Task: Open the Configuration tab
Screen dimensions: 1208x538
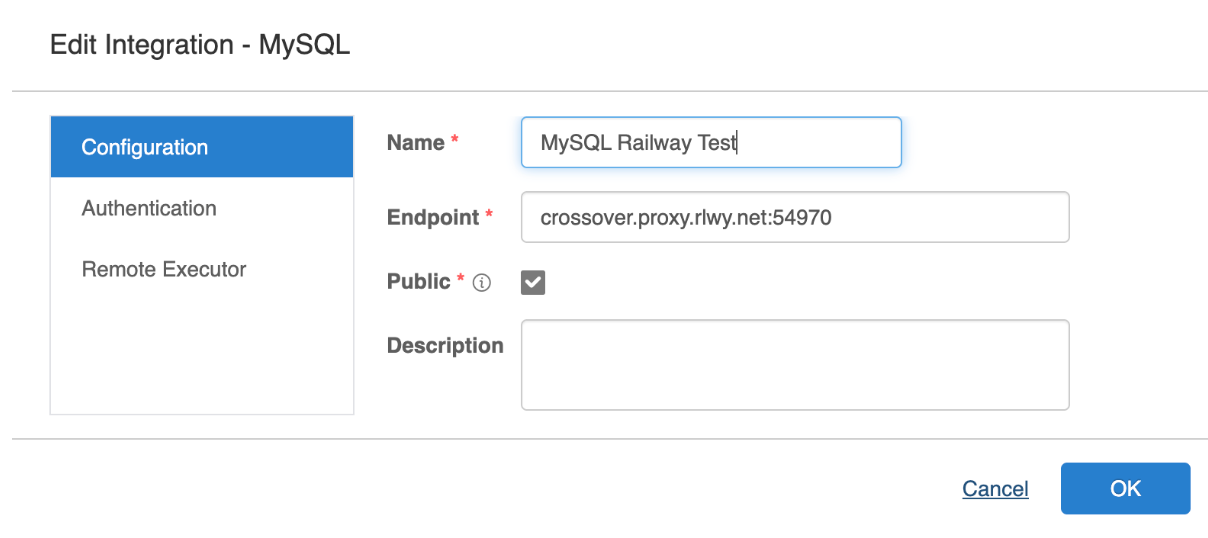Action: coord(202,147)
